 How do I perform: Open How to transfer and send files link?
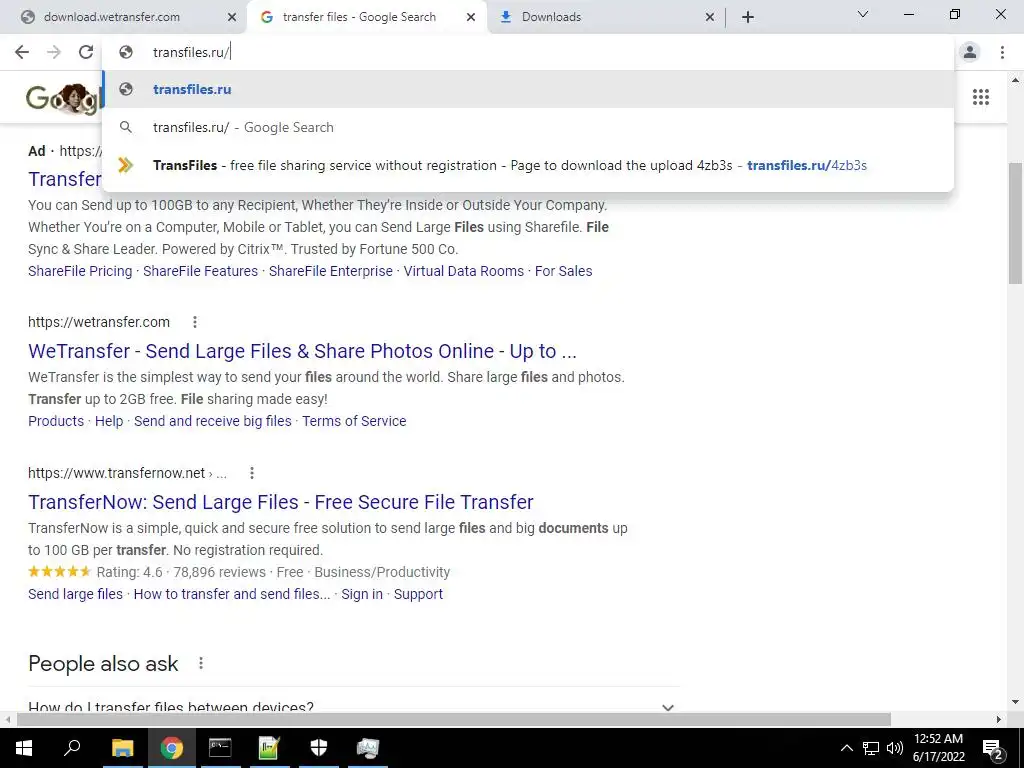pos(232,594)
